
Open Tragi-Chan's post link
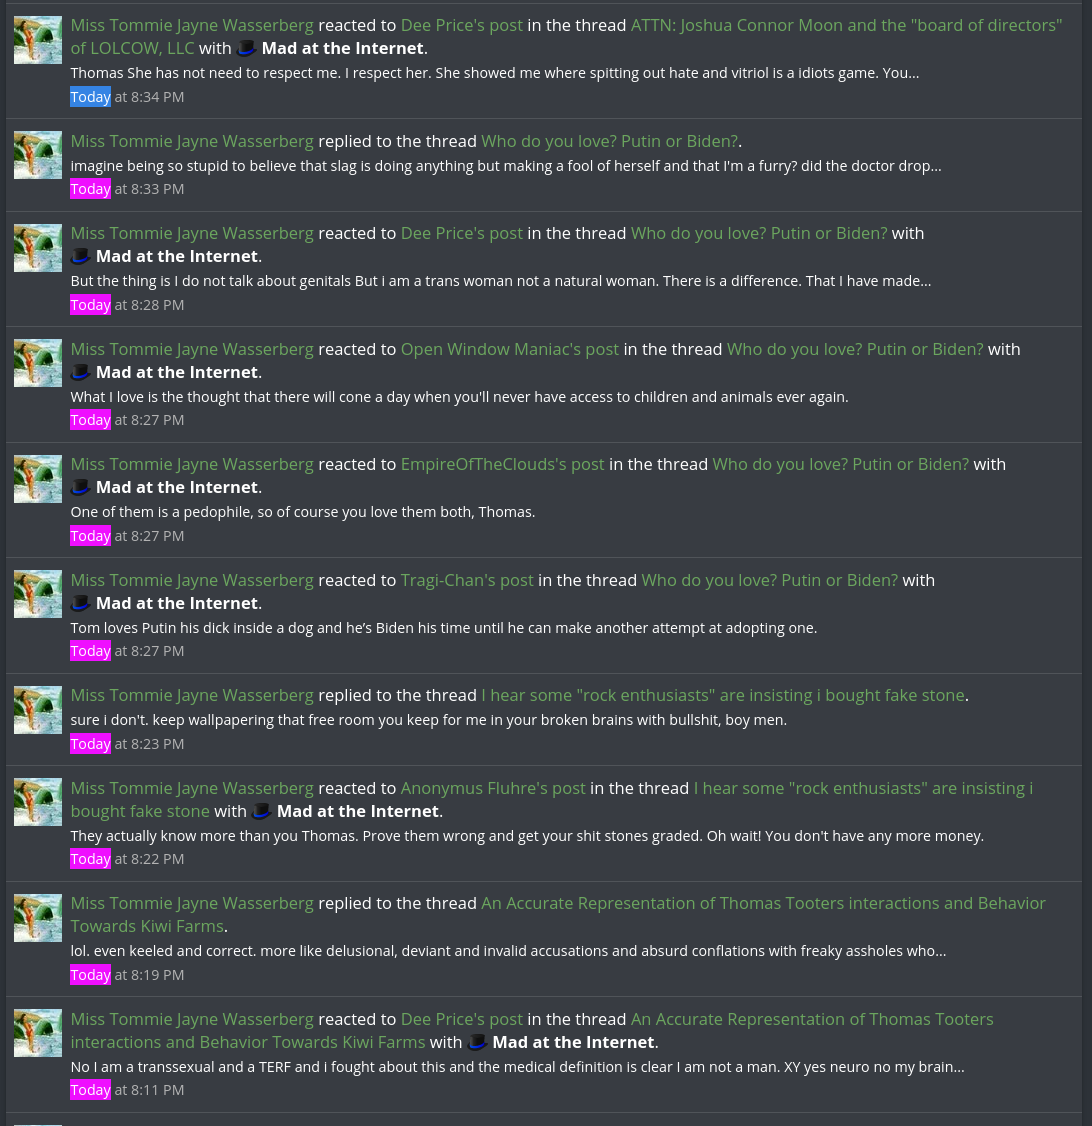[x=467, y=580]
